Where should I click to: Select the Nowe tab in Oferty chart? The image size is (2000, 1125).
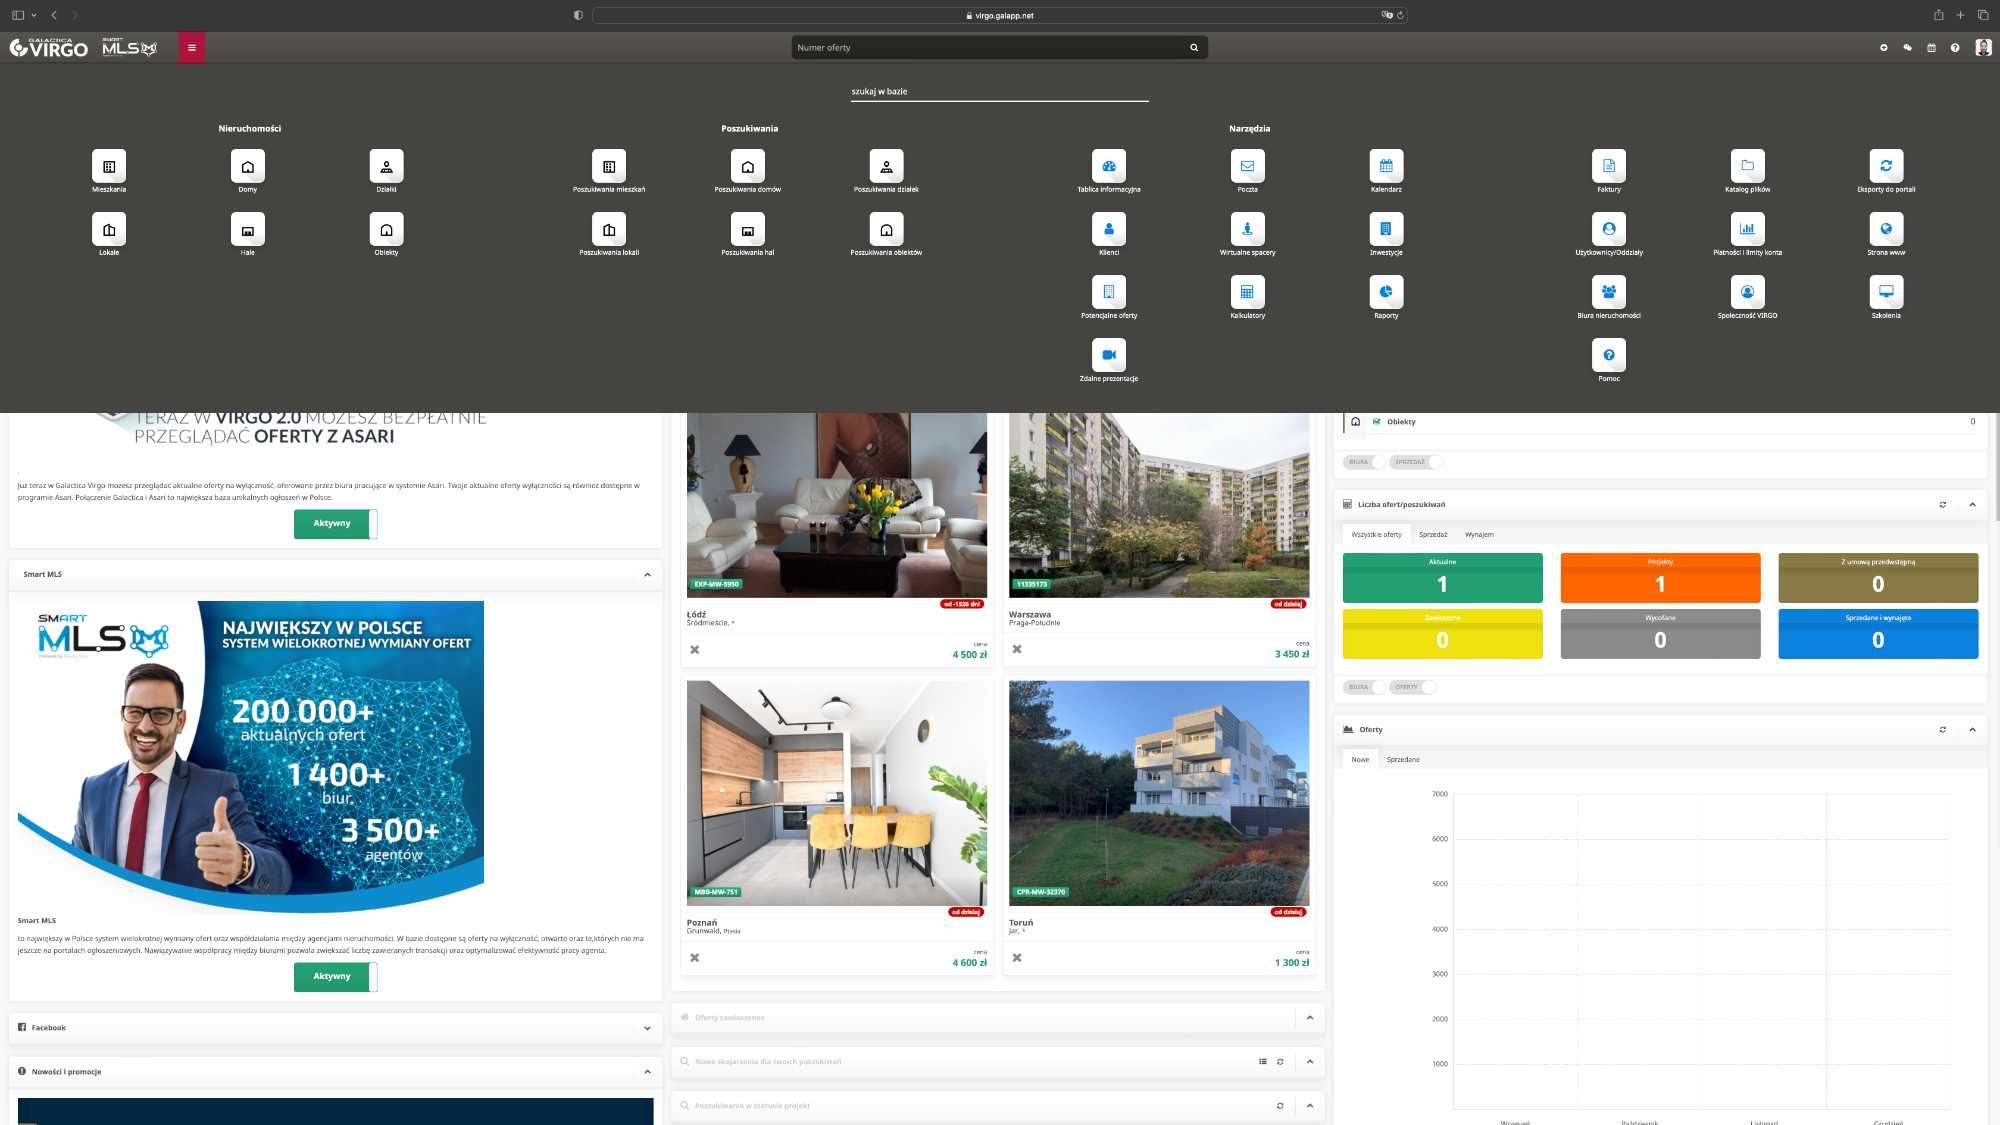[x=1360, y=760]
